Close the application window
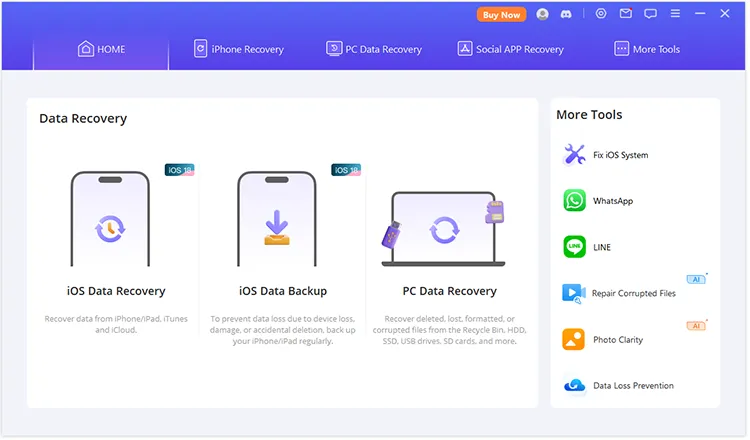 tap(725, 14)
